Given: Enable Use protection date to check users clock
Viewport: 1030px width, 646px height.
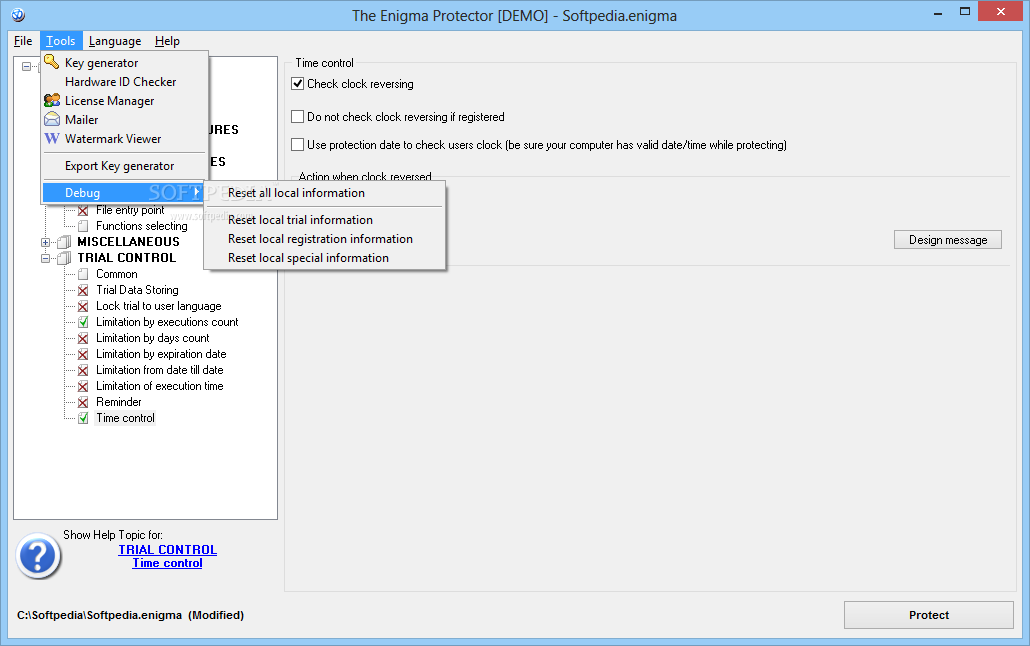Looking at the screenshot, I should pyautogui.click(x=298, y=145).
